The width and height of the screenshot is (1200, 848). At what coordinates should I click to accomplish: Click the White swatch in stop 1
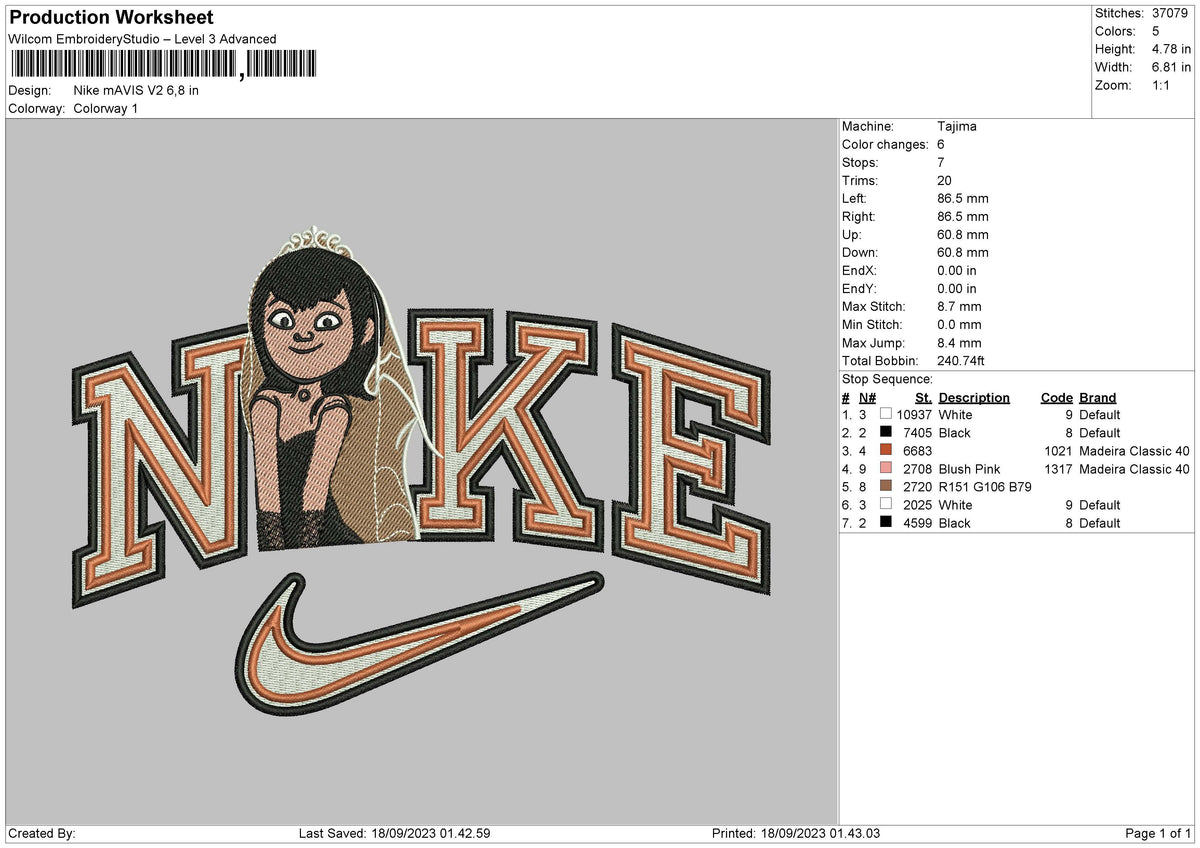885,415
